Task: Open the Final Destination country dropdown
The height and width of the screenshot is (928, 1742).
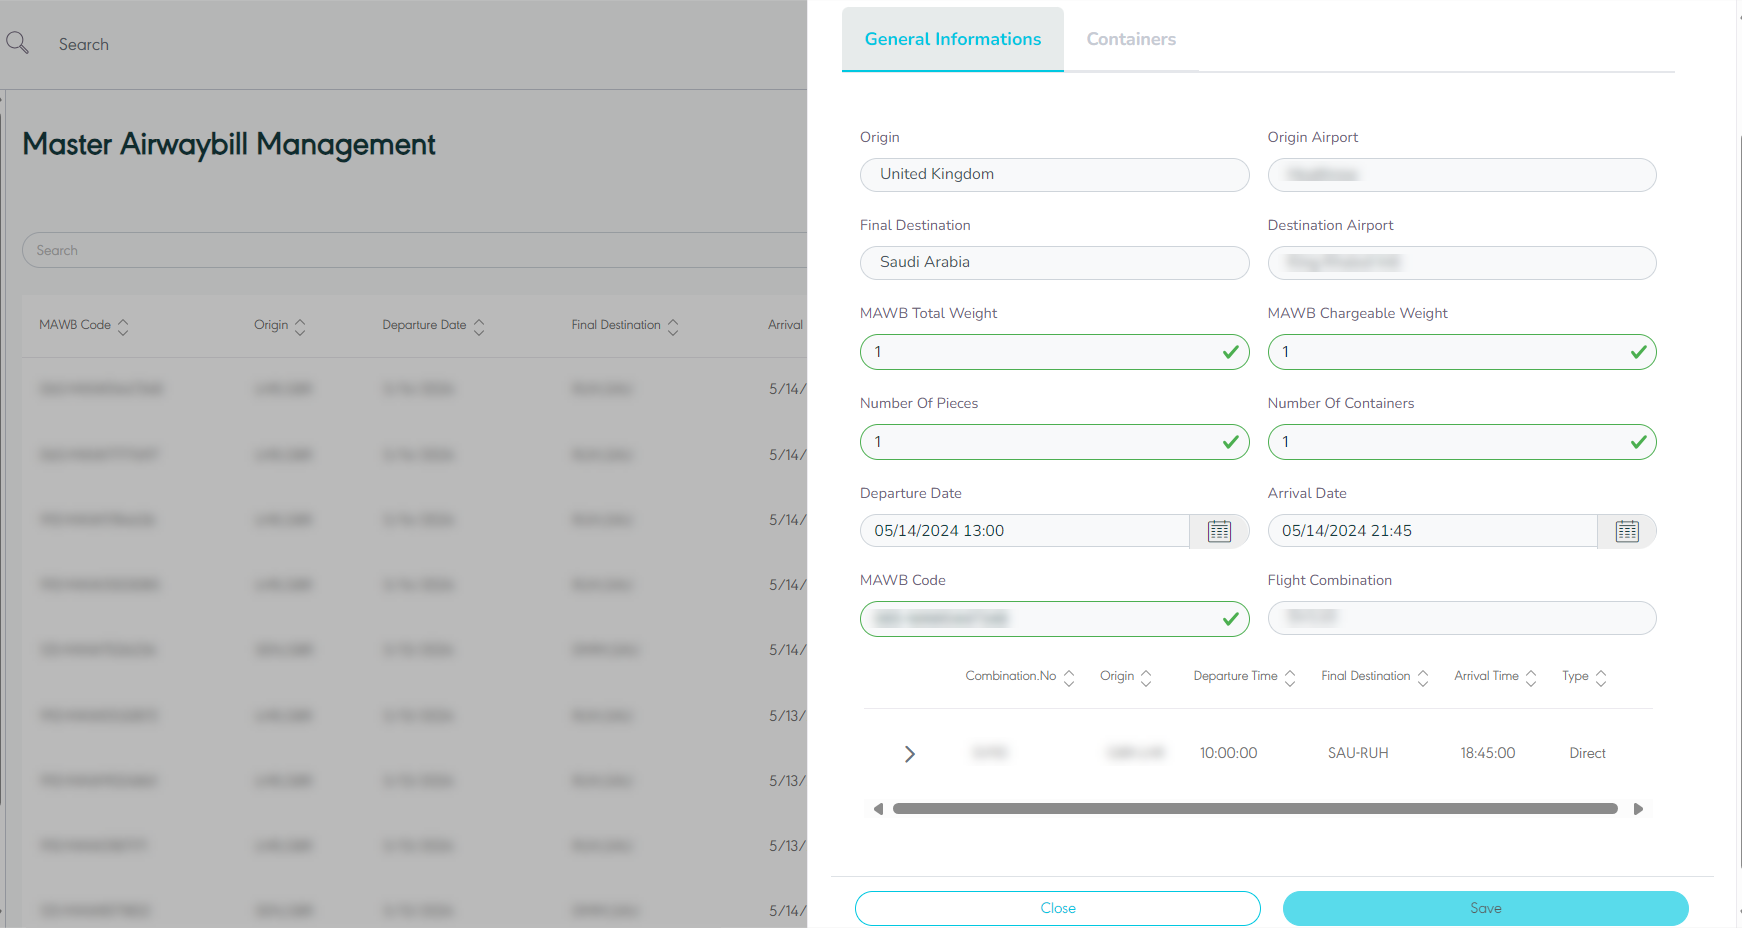Action: tap(1054, 262)
